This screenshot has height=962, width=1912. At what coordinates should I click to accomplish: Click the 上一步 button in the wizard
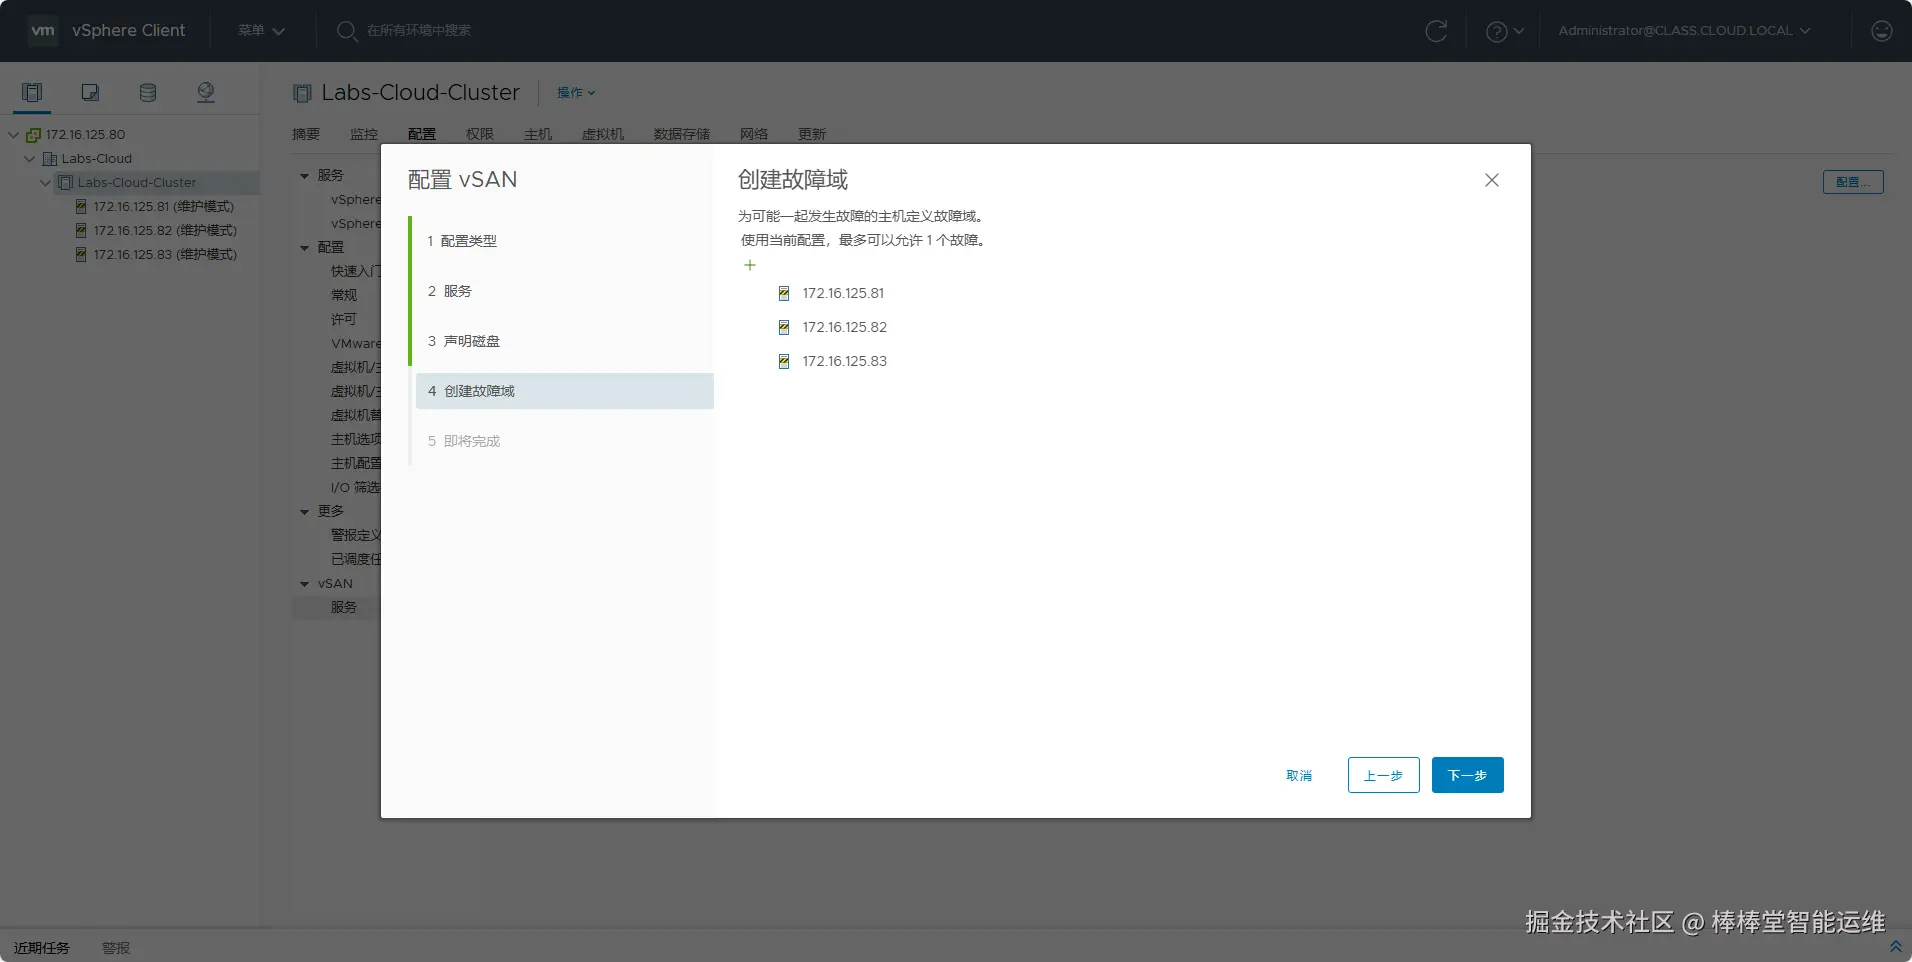[x=1384, y=775]
